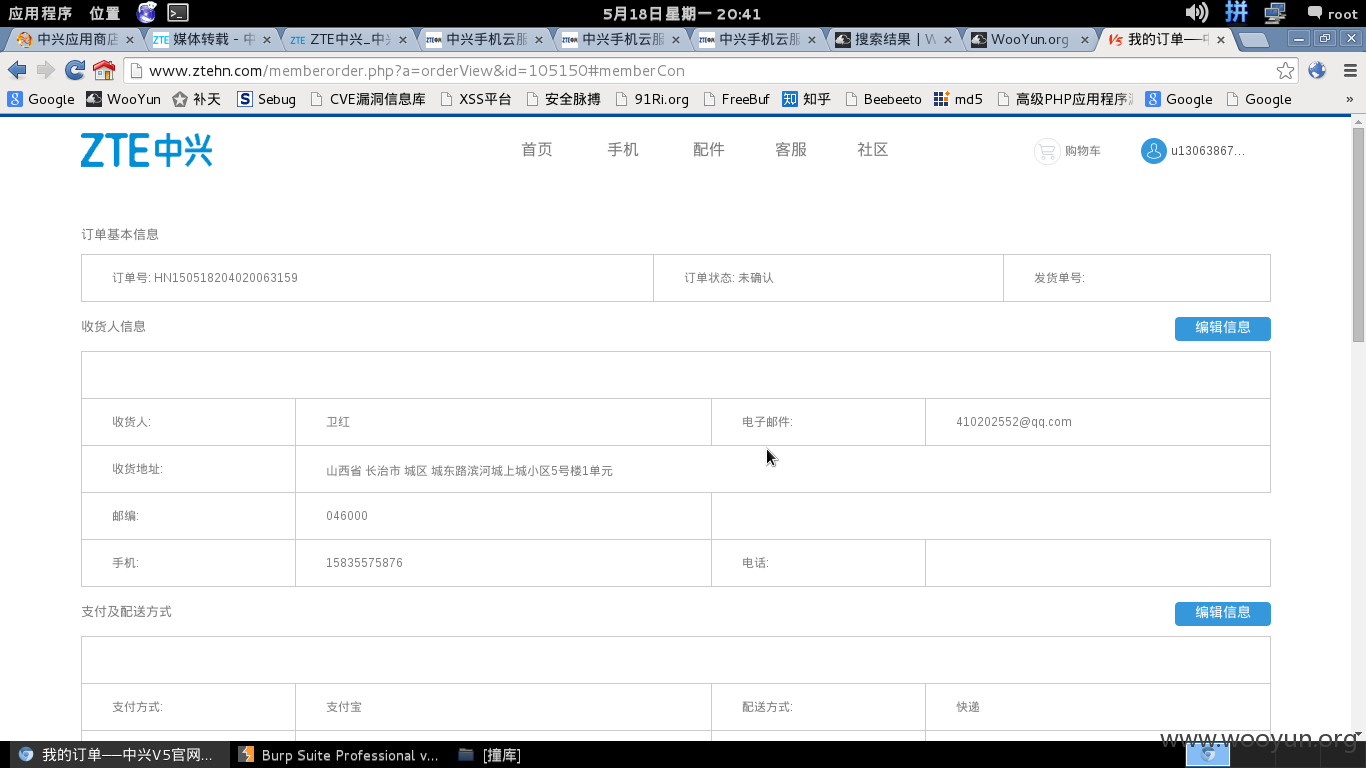Click 编辑信息 for 支付及配送方式
Viewport: 1366px width, 768px height.
click(x=1223, y=613)
